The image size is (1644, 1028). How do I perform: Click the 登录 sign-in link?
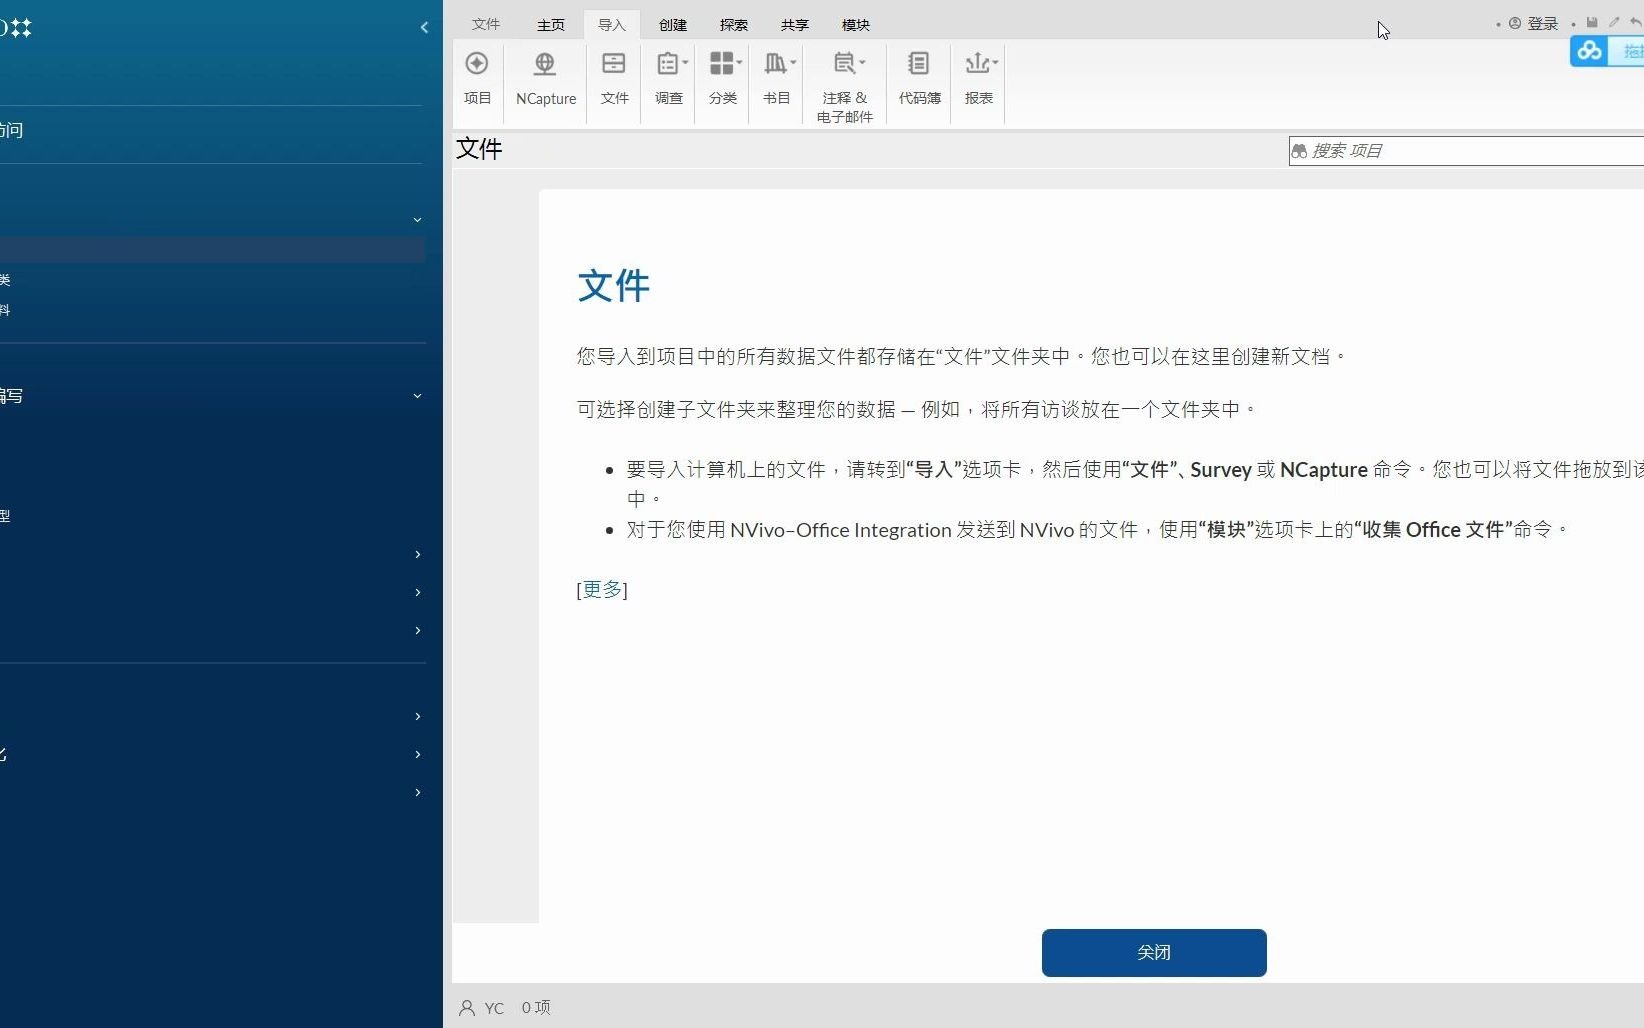click(1534, 23)
